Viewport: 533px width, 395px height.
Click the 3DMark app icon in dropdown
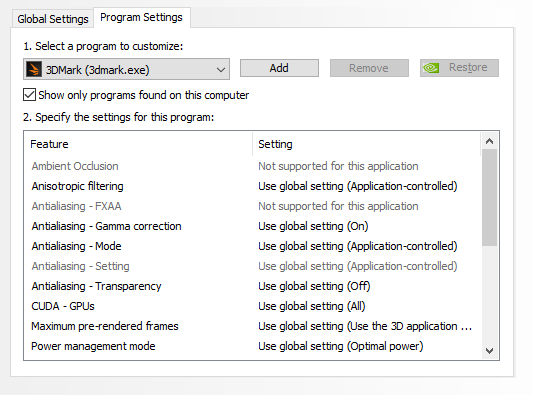point(34,69)
